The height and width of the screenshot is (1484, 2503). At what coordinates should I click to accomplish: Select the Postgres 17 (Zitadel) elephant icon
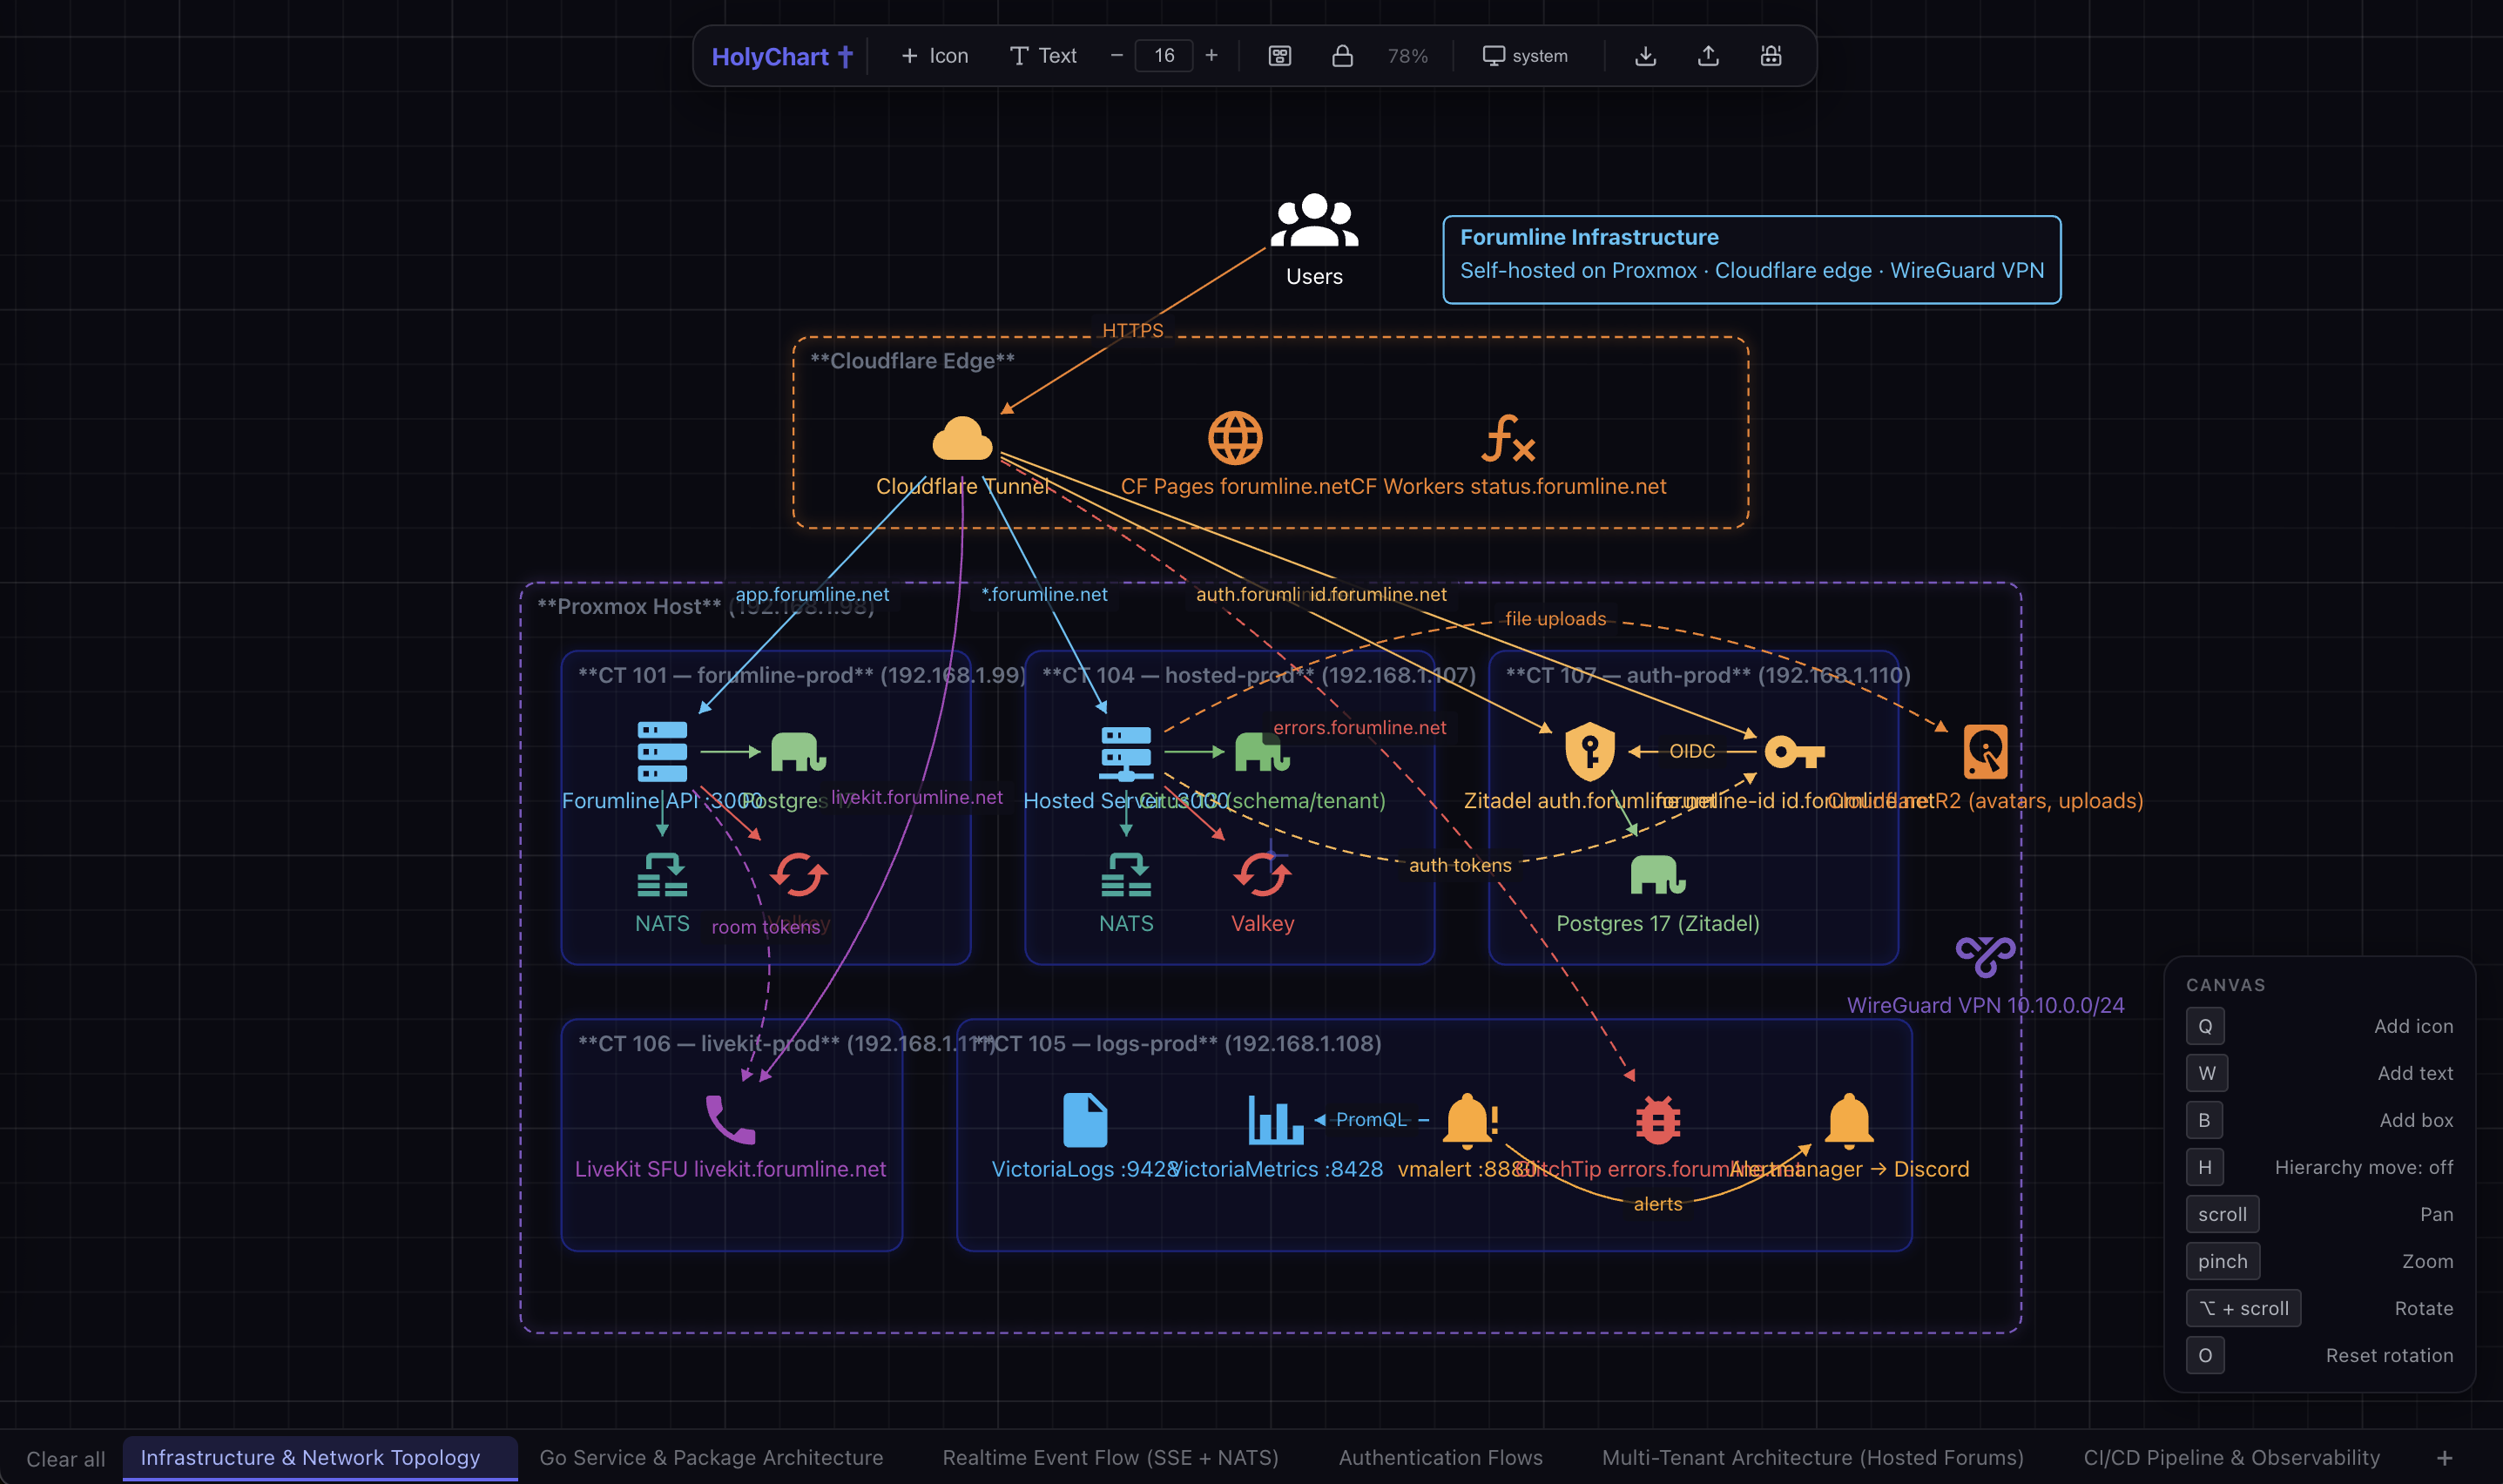[x=1657, y=875]
